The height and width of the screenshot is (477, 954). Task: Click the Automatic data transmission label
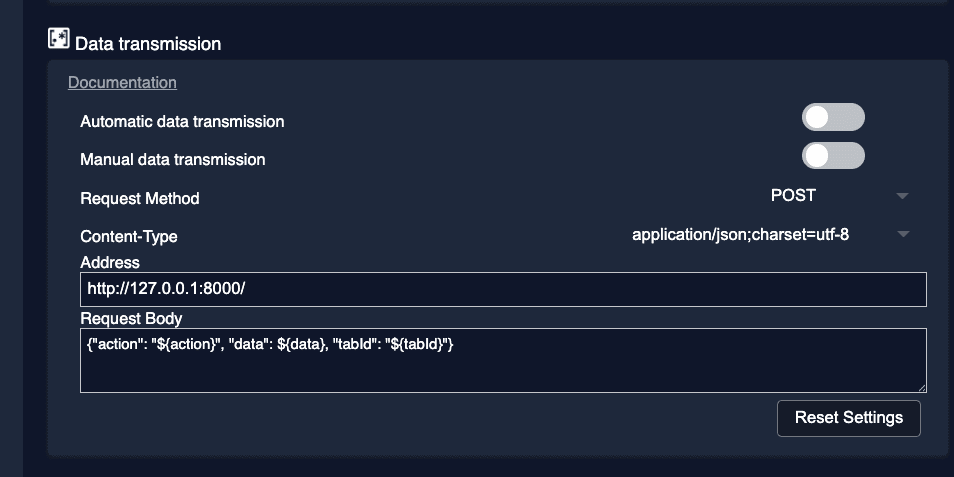pyautogui.click(x=182, y=122)
